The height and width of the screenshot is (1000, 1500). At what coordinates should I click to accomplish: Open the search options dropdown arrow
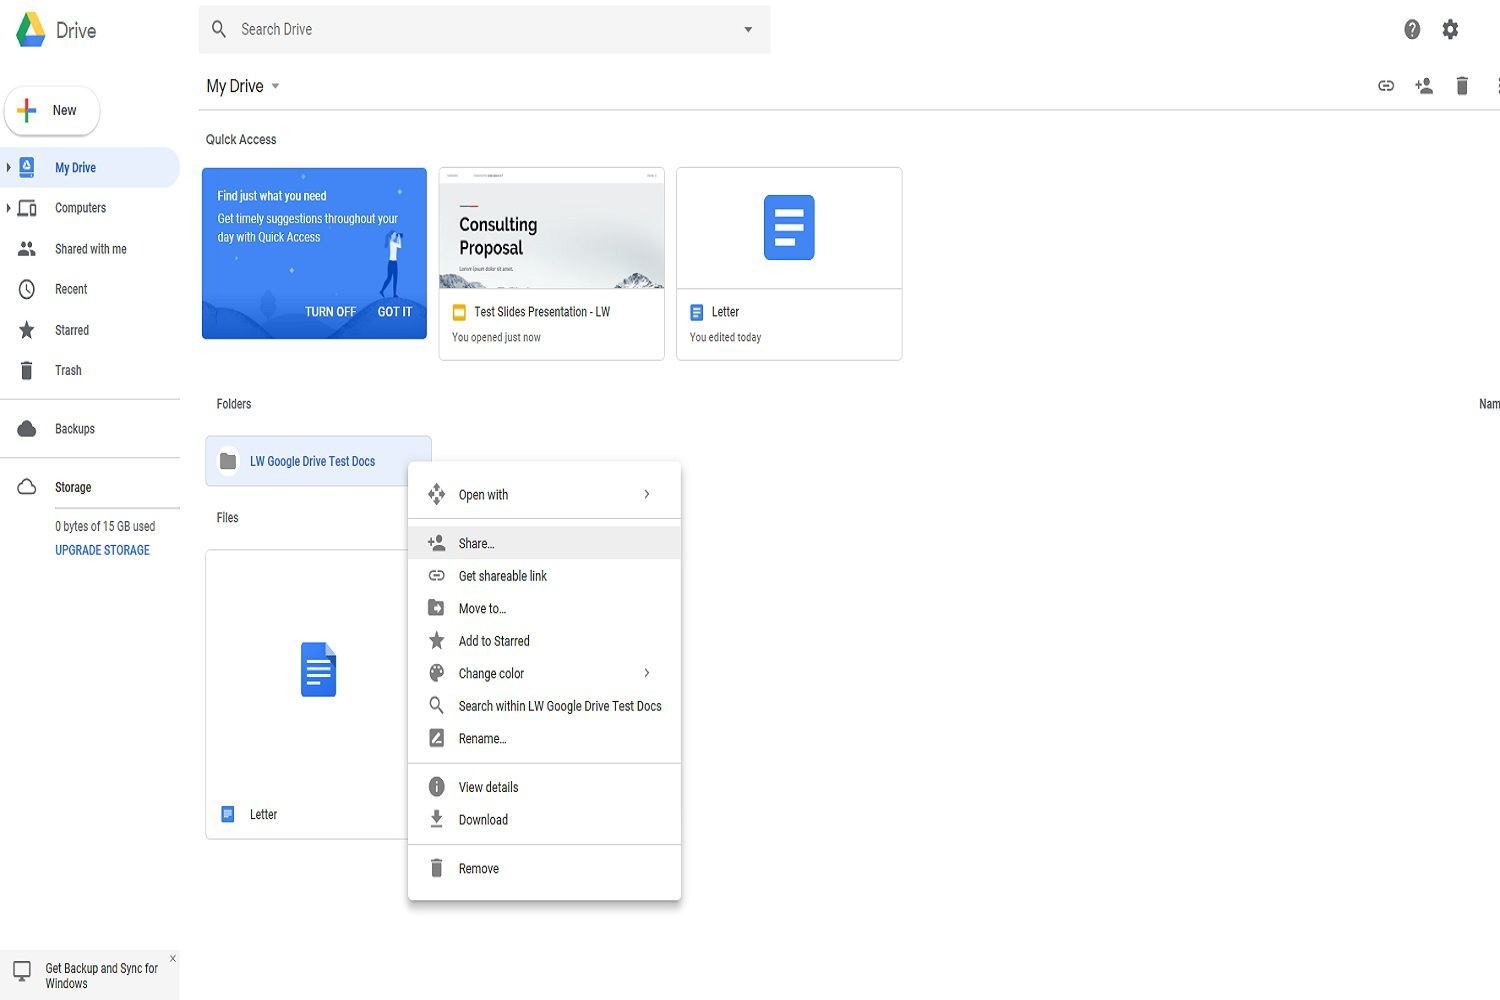click(748, 30)
